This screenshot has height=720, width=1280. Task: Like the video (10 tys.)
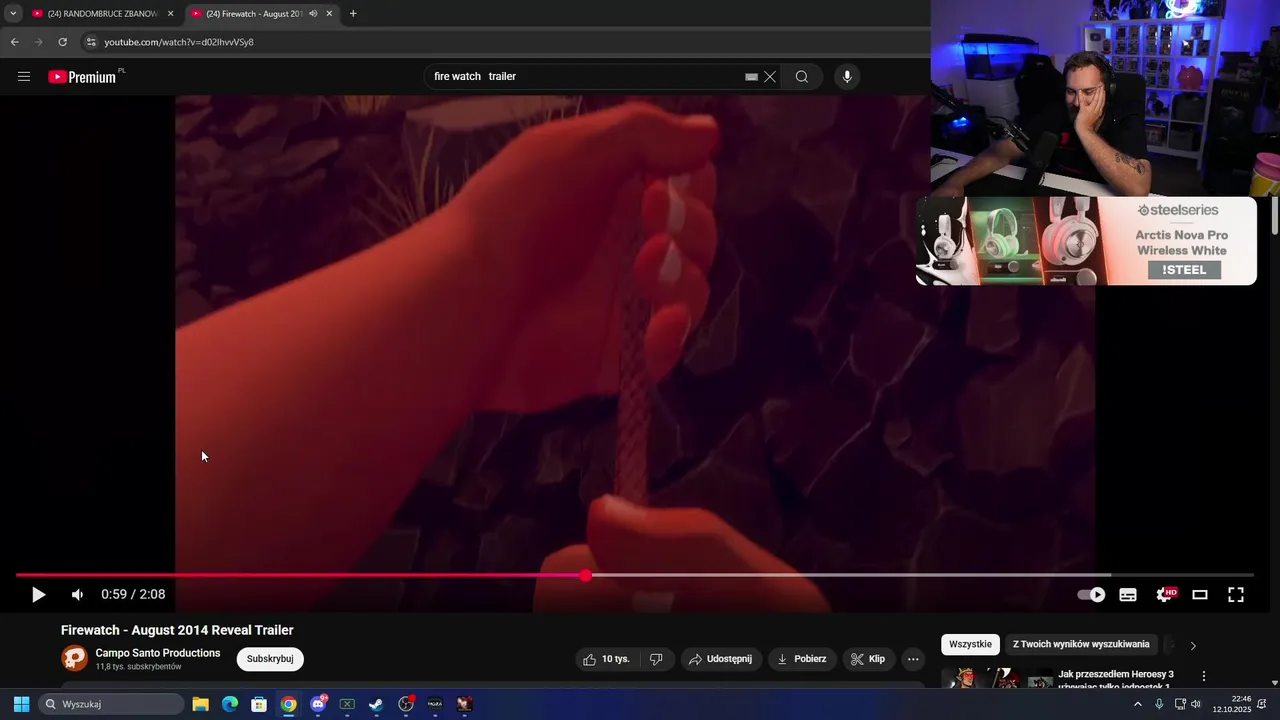[607, 659]
